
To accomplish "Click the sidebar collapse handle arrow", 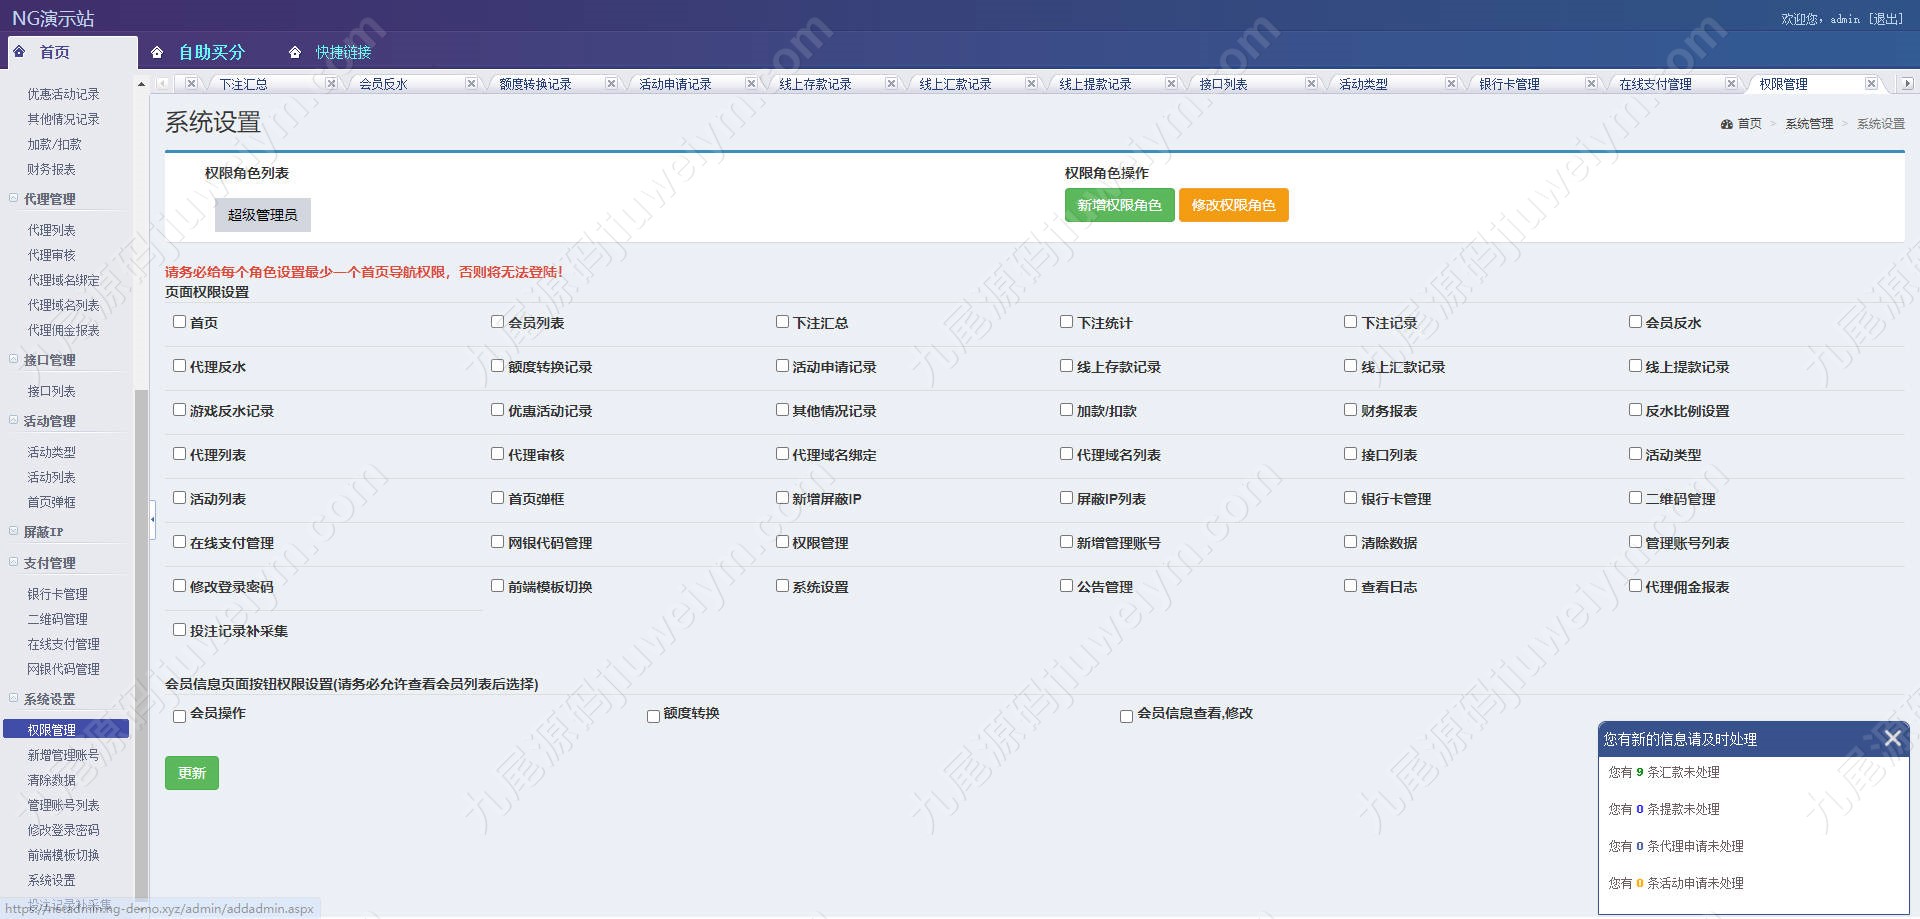I will point(152,519).
